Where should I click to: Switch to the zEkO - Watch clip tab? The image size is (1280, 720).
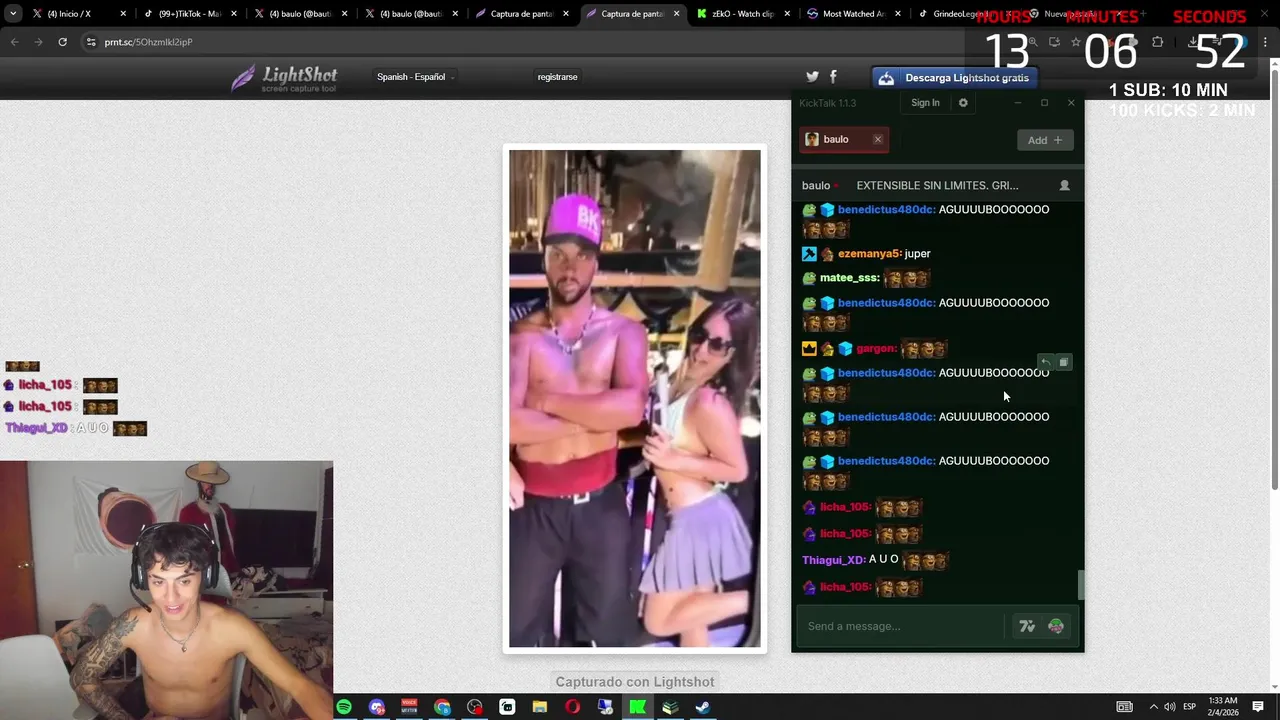pos(742,14)
